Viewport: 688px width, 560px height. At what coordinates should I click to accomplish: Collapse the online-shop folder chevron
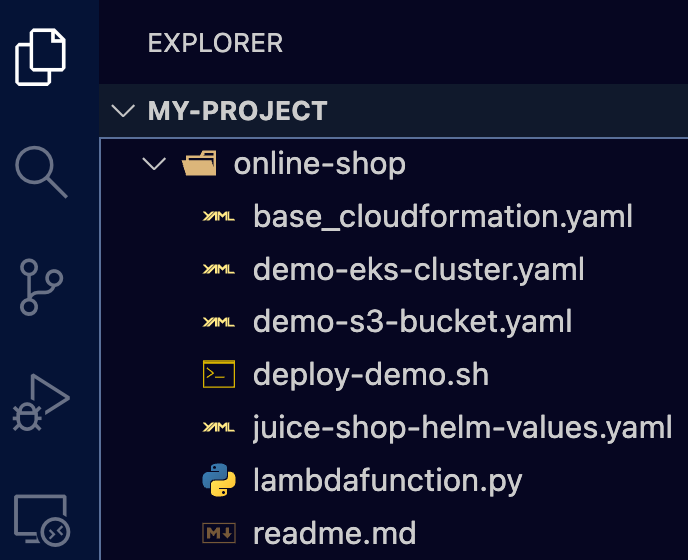(154, 164)
